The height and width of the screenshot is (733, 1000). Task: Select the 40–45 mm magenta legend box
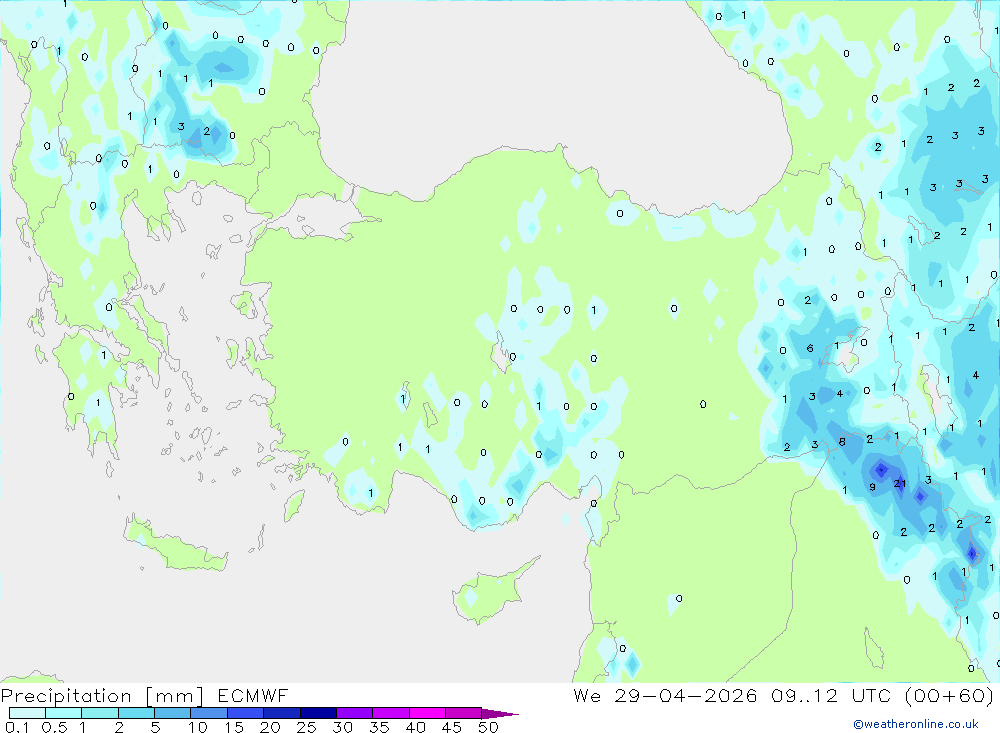[x=427, y=713]
